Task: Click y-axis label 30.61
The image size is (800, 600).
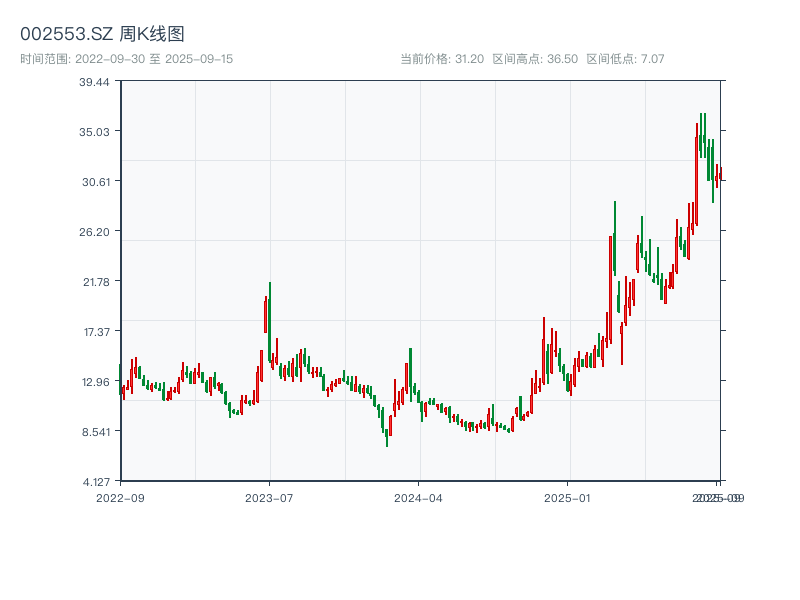Action: pos(96,182)
